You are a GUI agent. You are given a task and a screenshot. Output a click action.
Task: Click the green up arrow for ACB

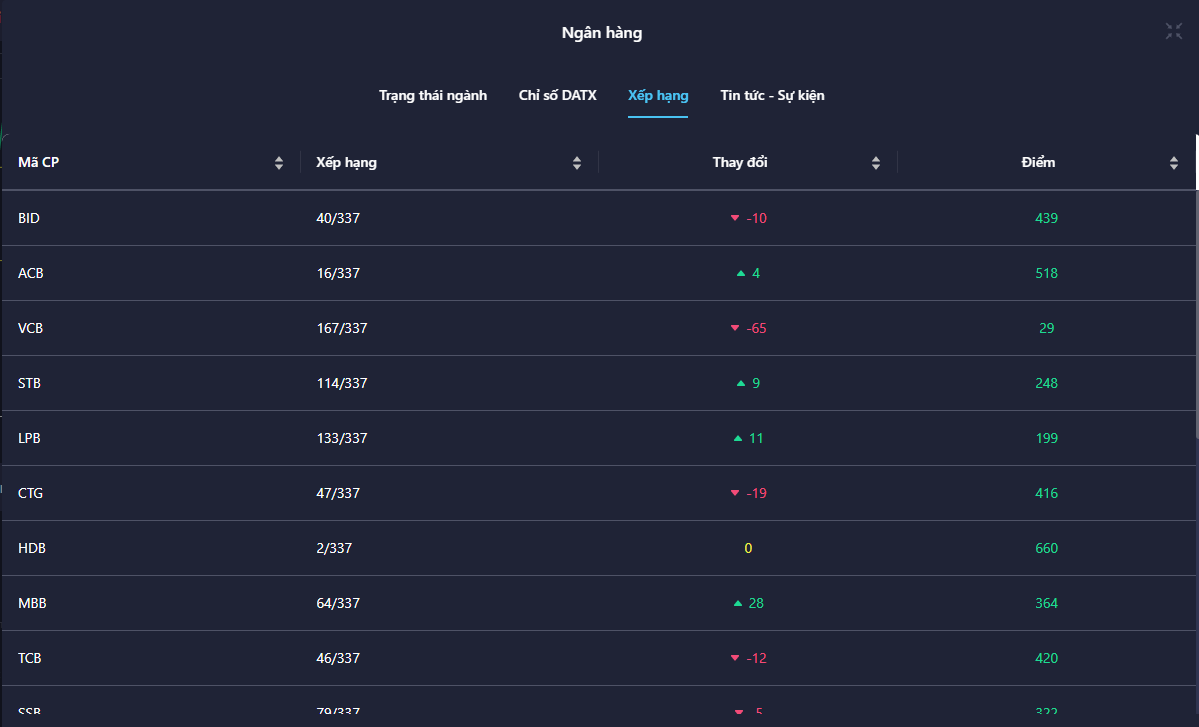(x=740, y=273)
